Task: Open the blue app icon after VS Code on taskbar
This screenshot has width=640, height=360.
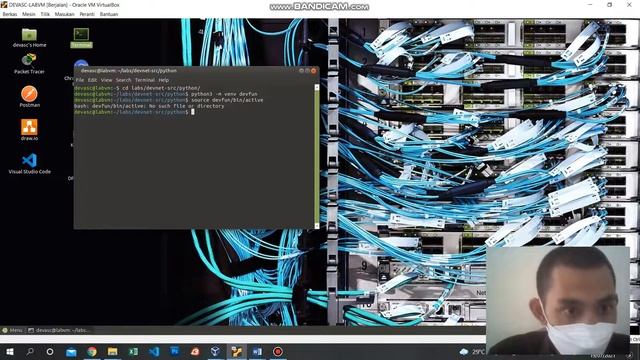Action: 175,351
